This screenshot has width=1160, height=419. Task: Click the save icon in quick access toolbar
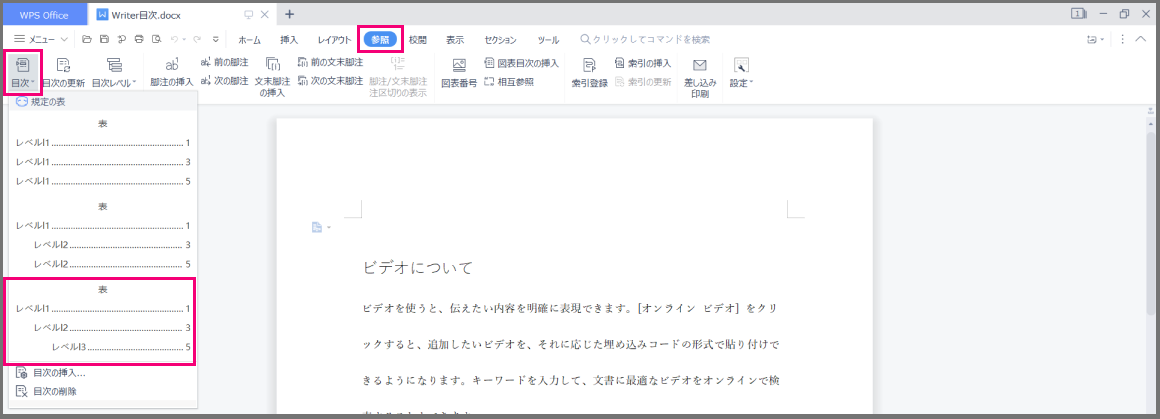(x=104, y=39)
